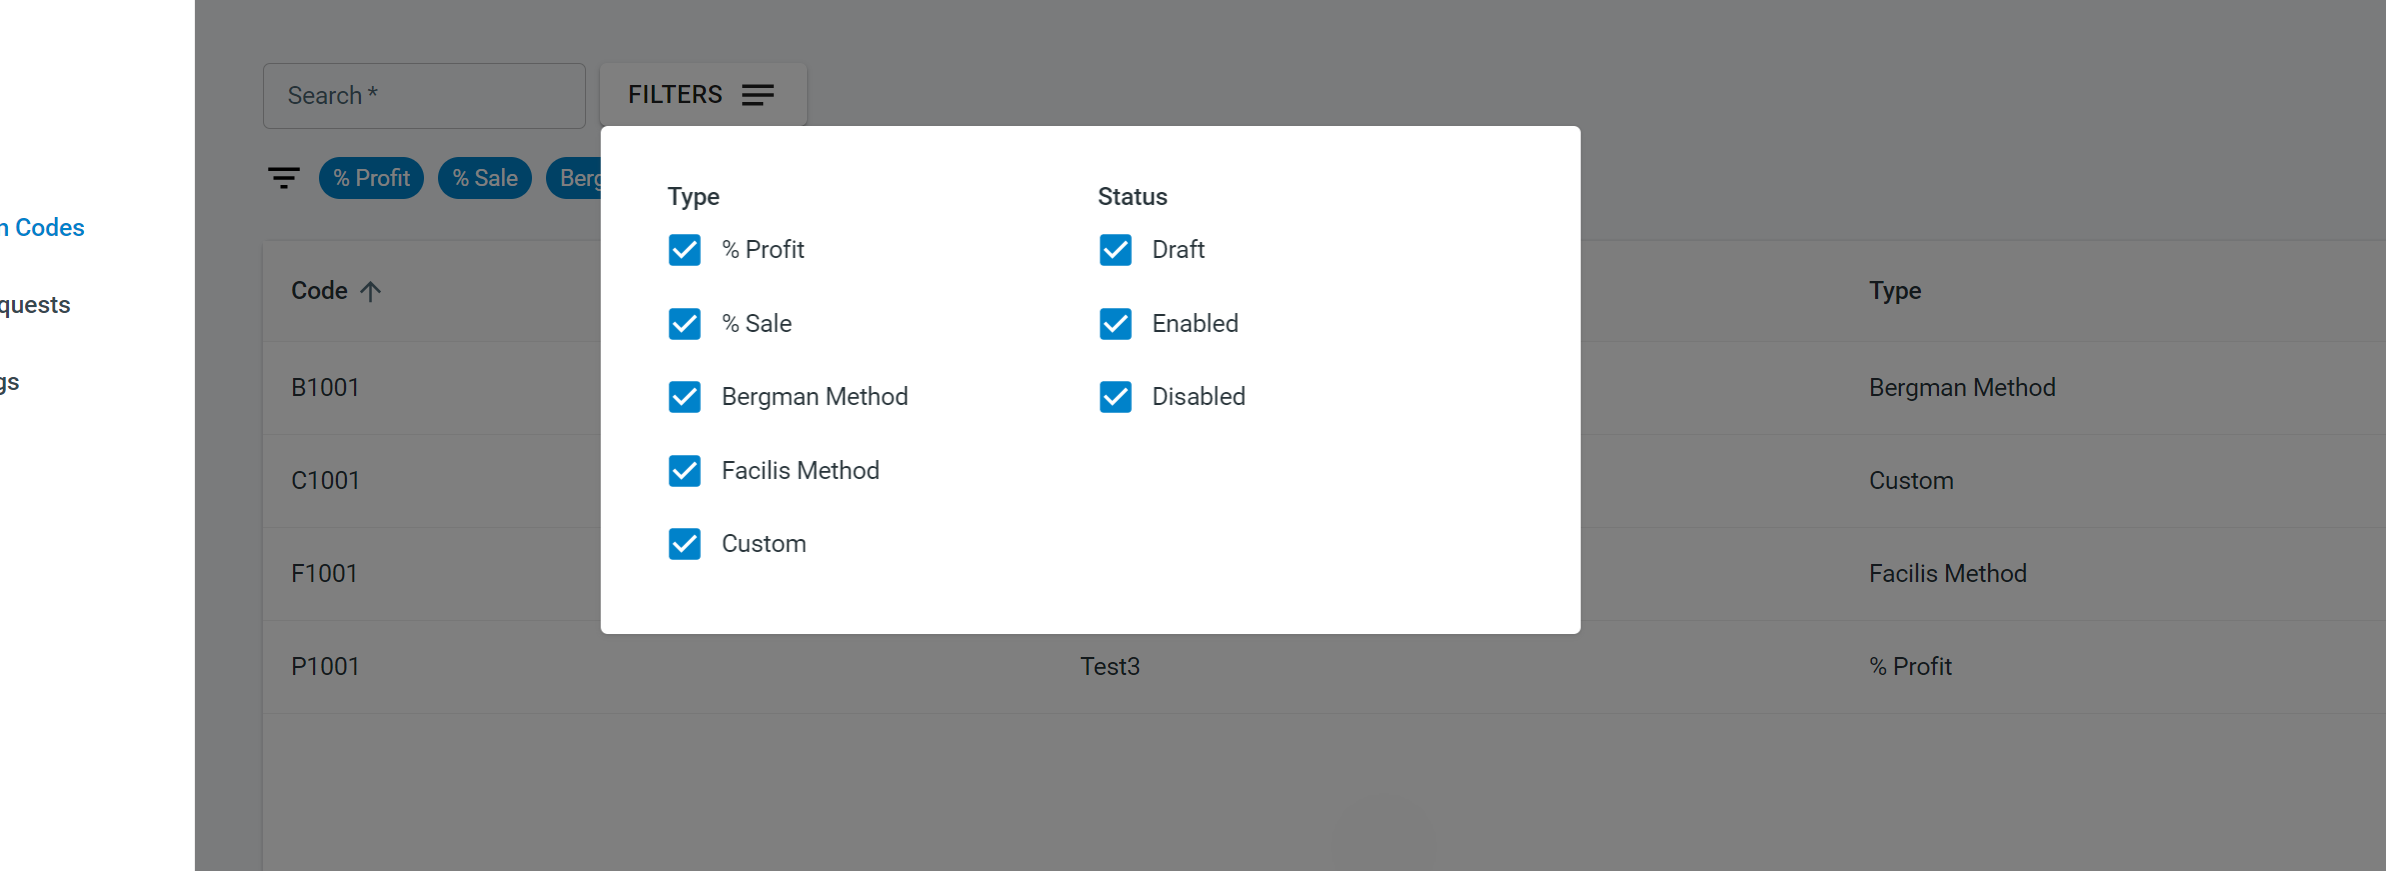The width and height of the screenshot is (2386, 871).
Task: Open the Codes sidebar link
Action: (x=43, y=228)
